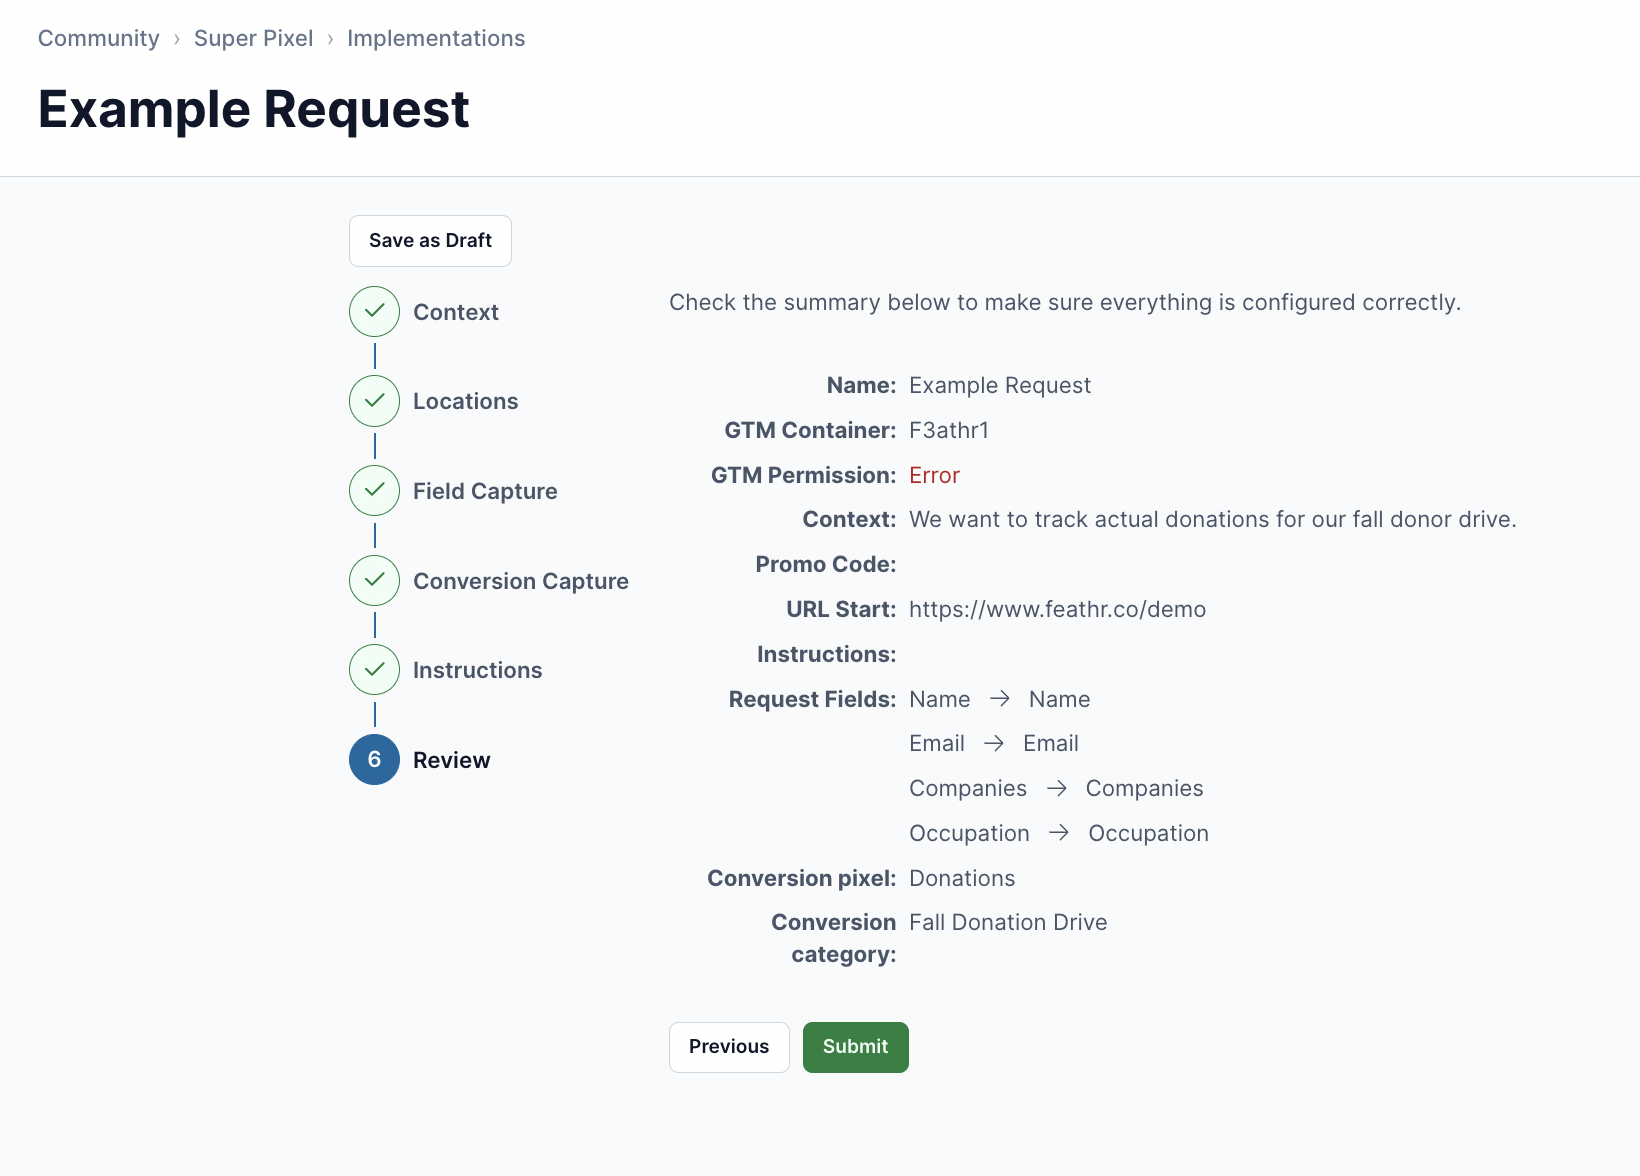
Task: Click the arrow between Name fields
Action: 1000,699
